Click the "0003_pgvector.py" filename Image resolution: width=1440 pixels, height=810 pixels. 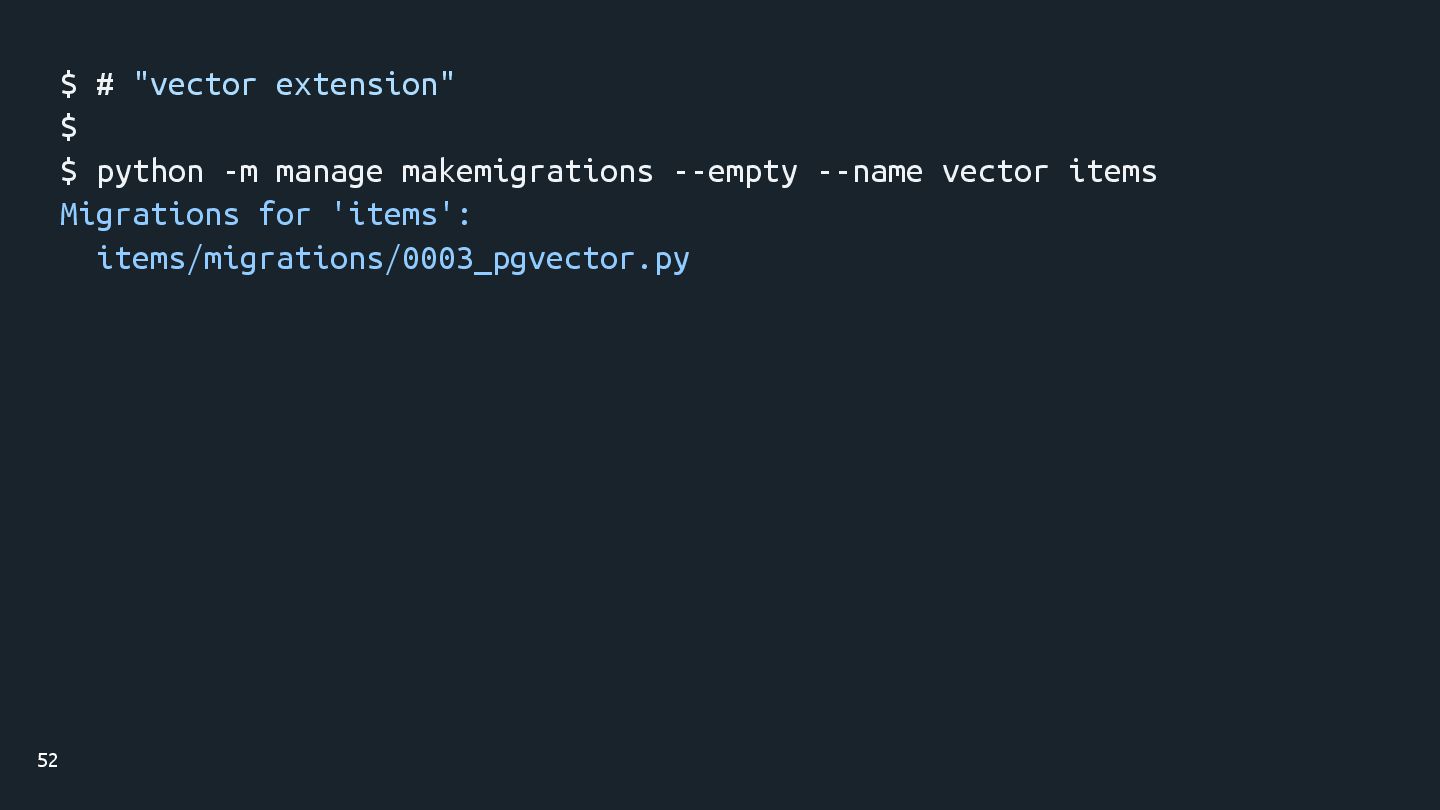pos(546,258)
